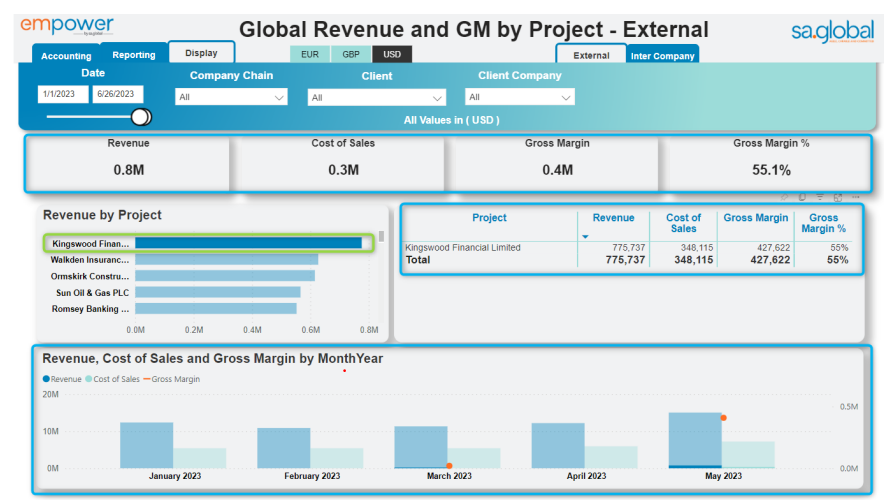Sort table by Revenue column header
This screenshot has width=884, height=504.
point(613,218)
